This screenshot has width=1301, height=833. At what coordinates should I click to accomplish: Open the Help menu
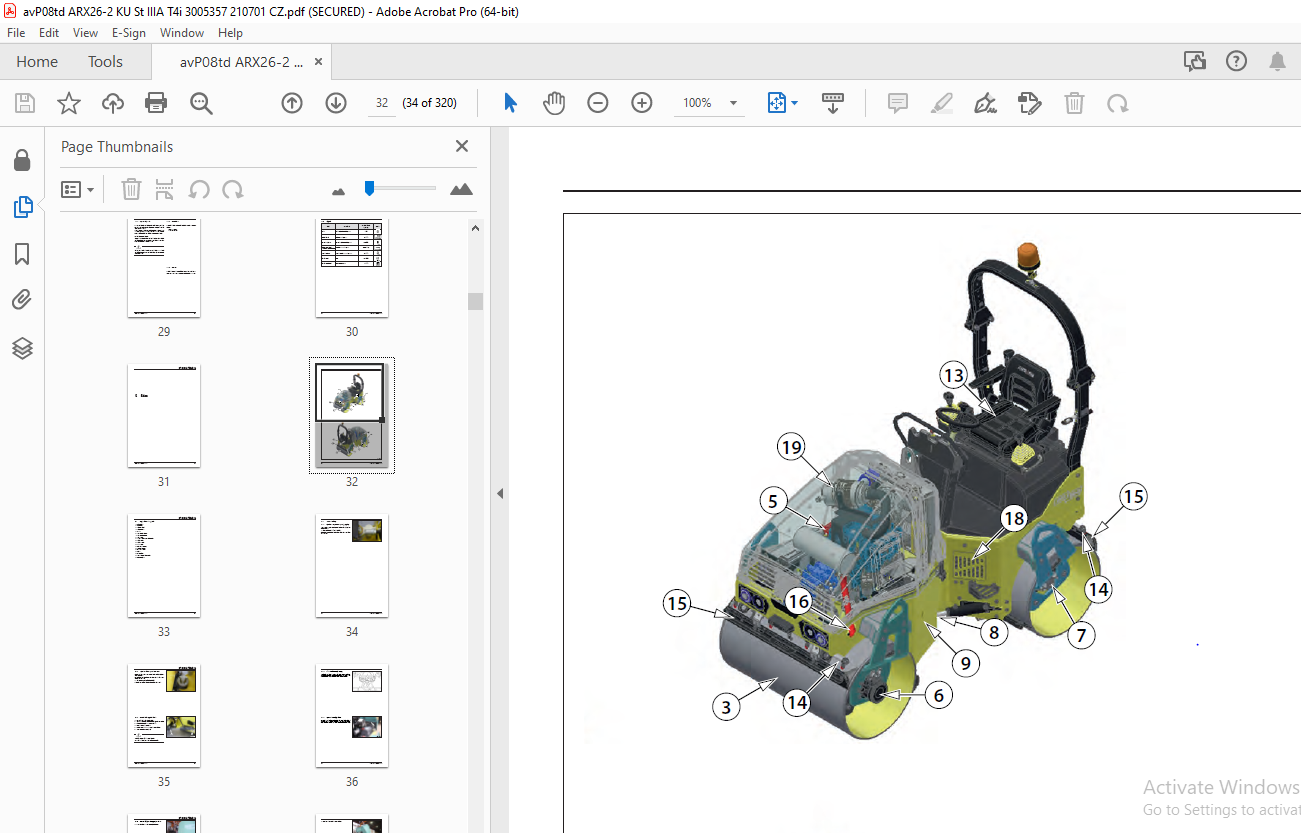click(230, 33)
